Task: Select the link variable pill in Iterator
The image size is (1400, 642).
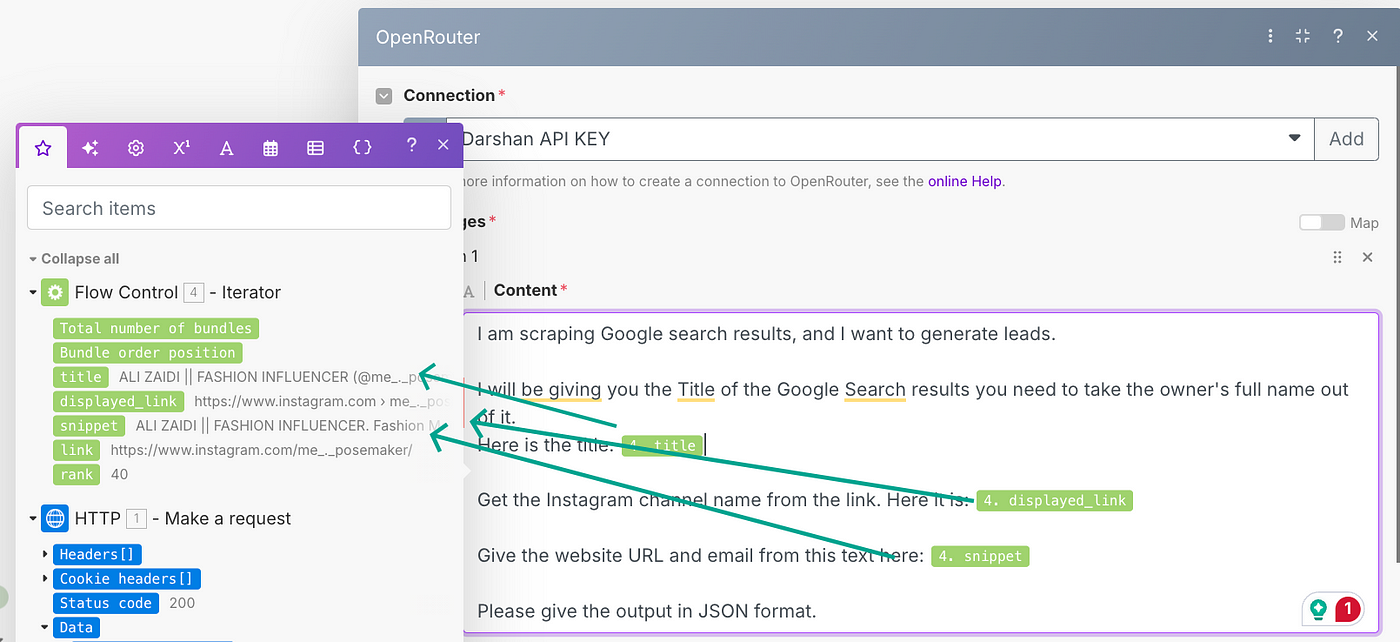Action: tap(77, 450)
